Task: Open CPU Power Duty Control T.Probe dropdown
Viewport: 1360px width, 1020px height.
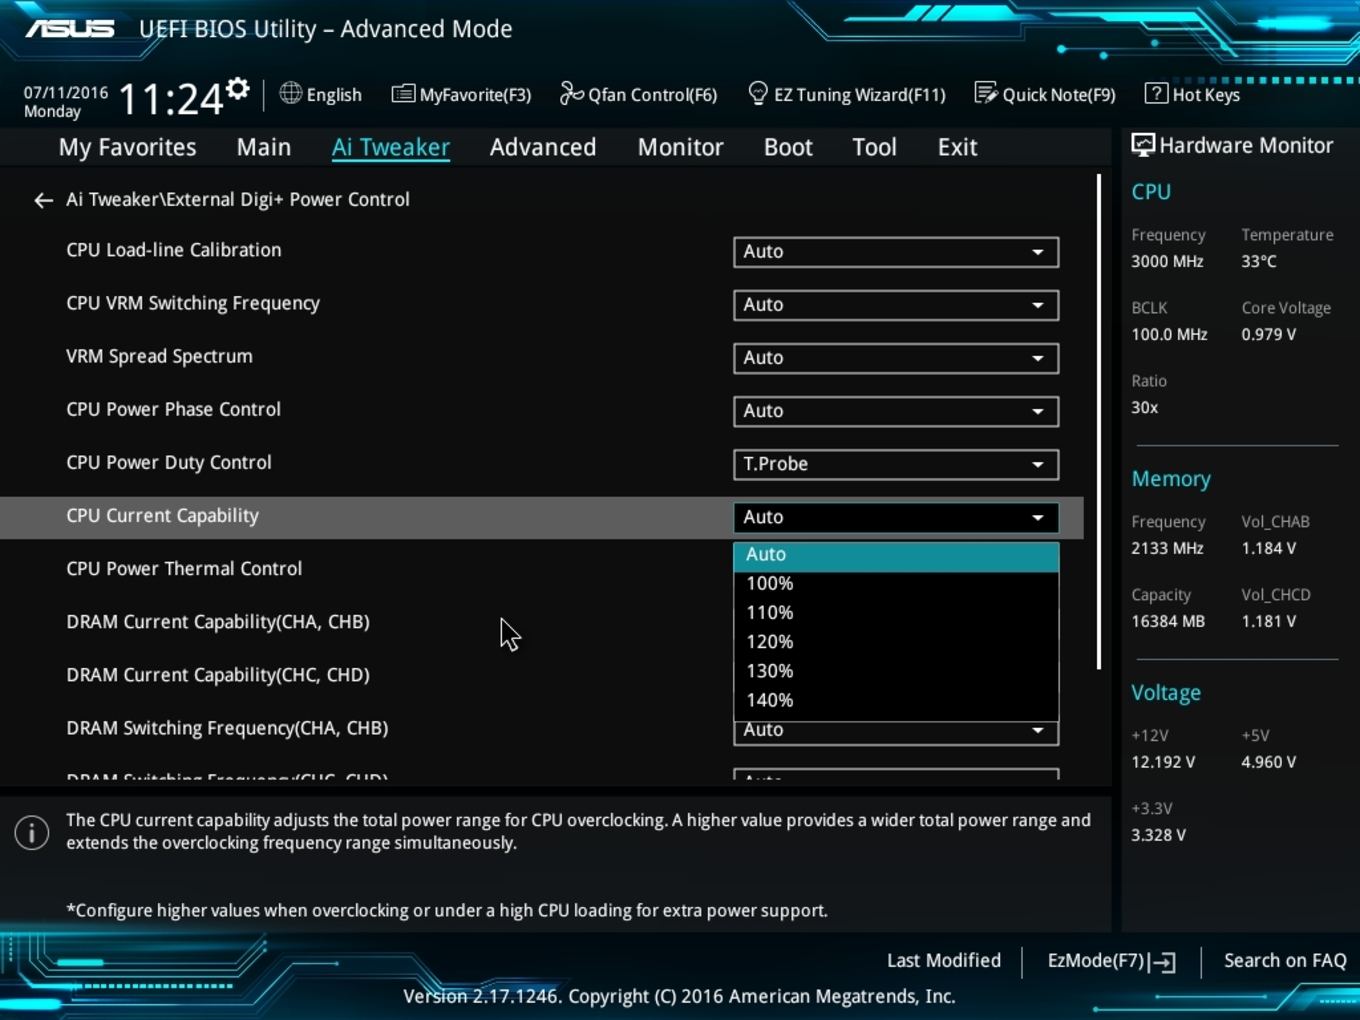Action: (x=896, y=464)
